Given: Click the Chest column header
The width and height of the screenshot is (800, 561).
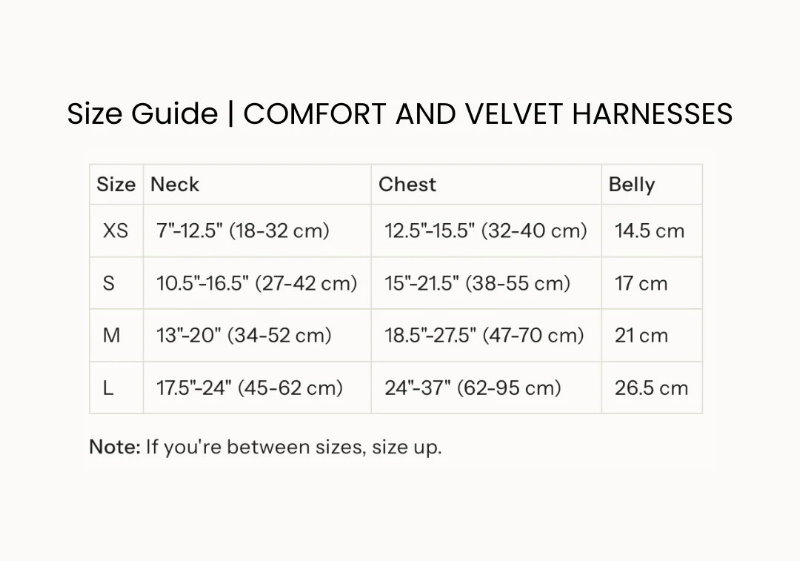Looking at the screenshot, I should coord(407,184).
